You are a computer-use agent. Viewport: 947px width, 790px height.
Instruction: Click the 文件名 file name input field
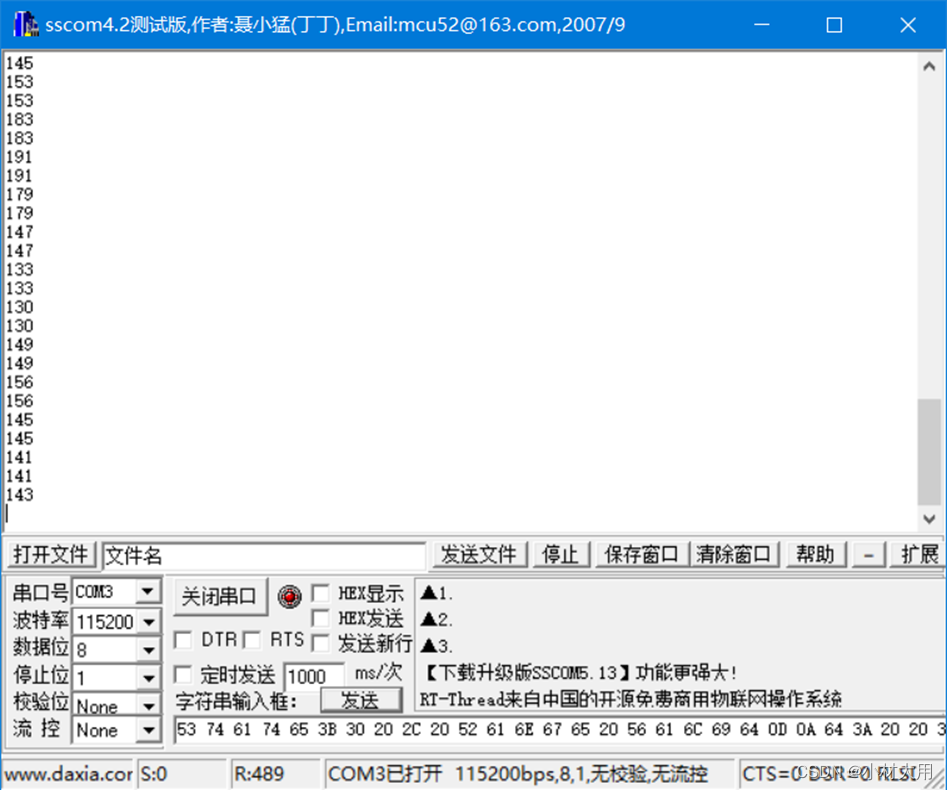click(264, 556)
